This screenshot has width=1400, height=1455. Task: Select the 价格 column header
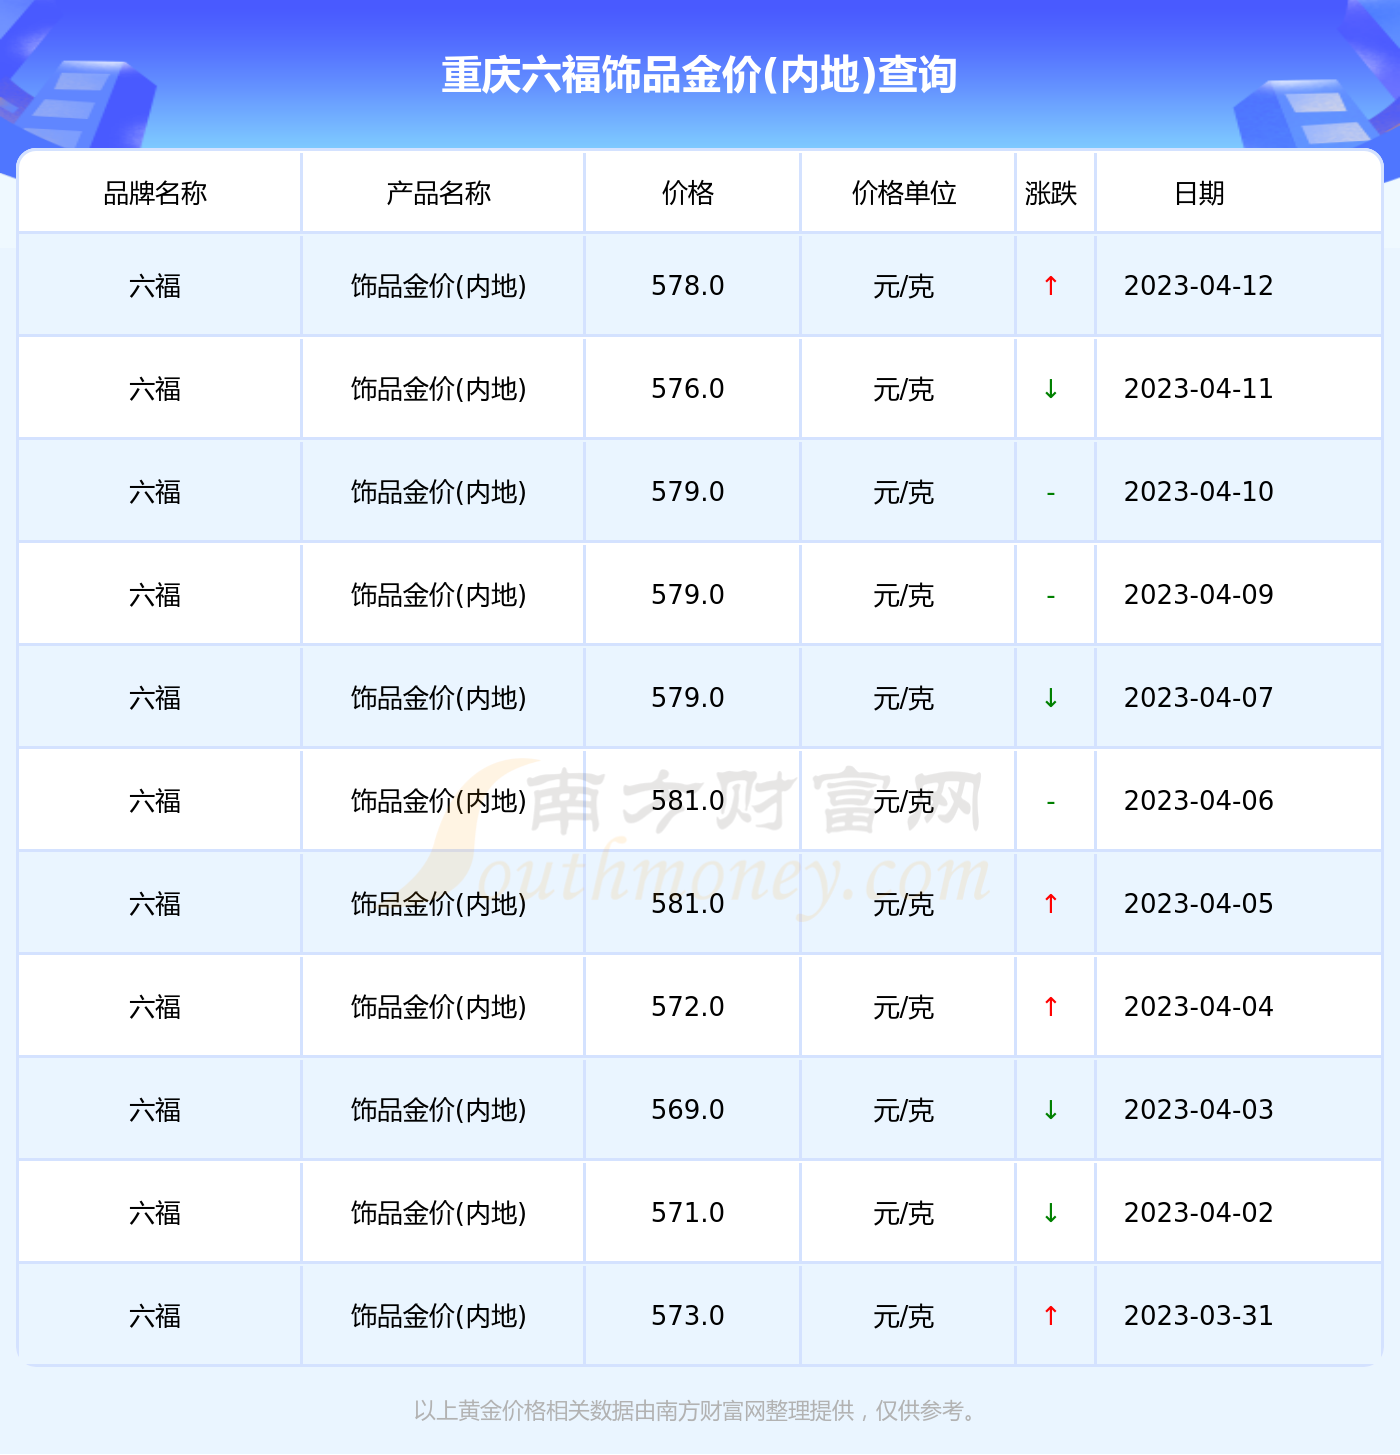688,193
